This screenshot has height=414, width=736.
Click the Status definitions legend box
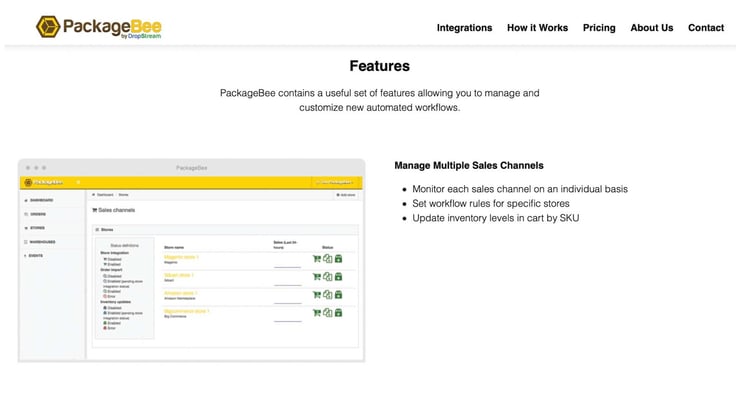[x=124, y=288]
